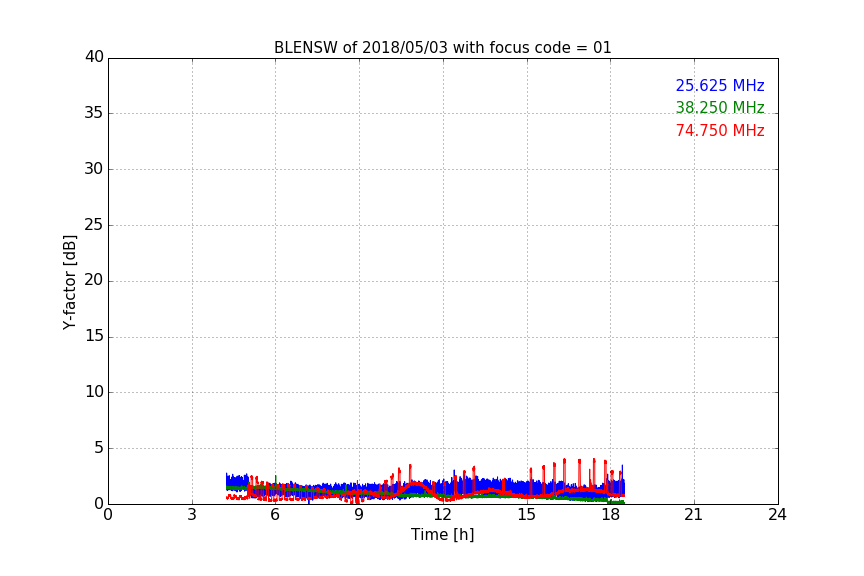Click the 'Y-factor [dB]' axis label

coord(69,282)
